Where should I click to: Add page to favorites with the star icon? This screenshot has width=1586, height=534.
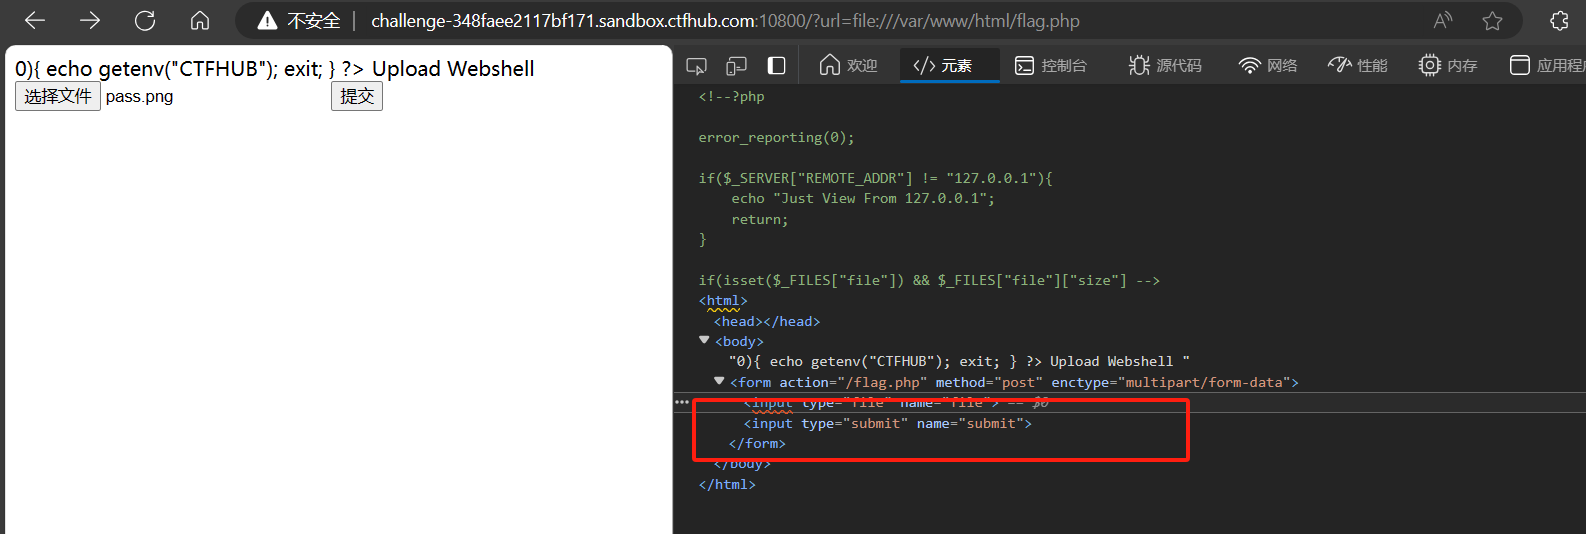click(1492, 20)
